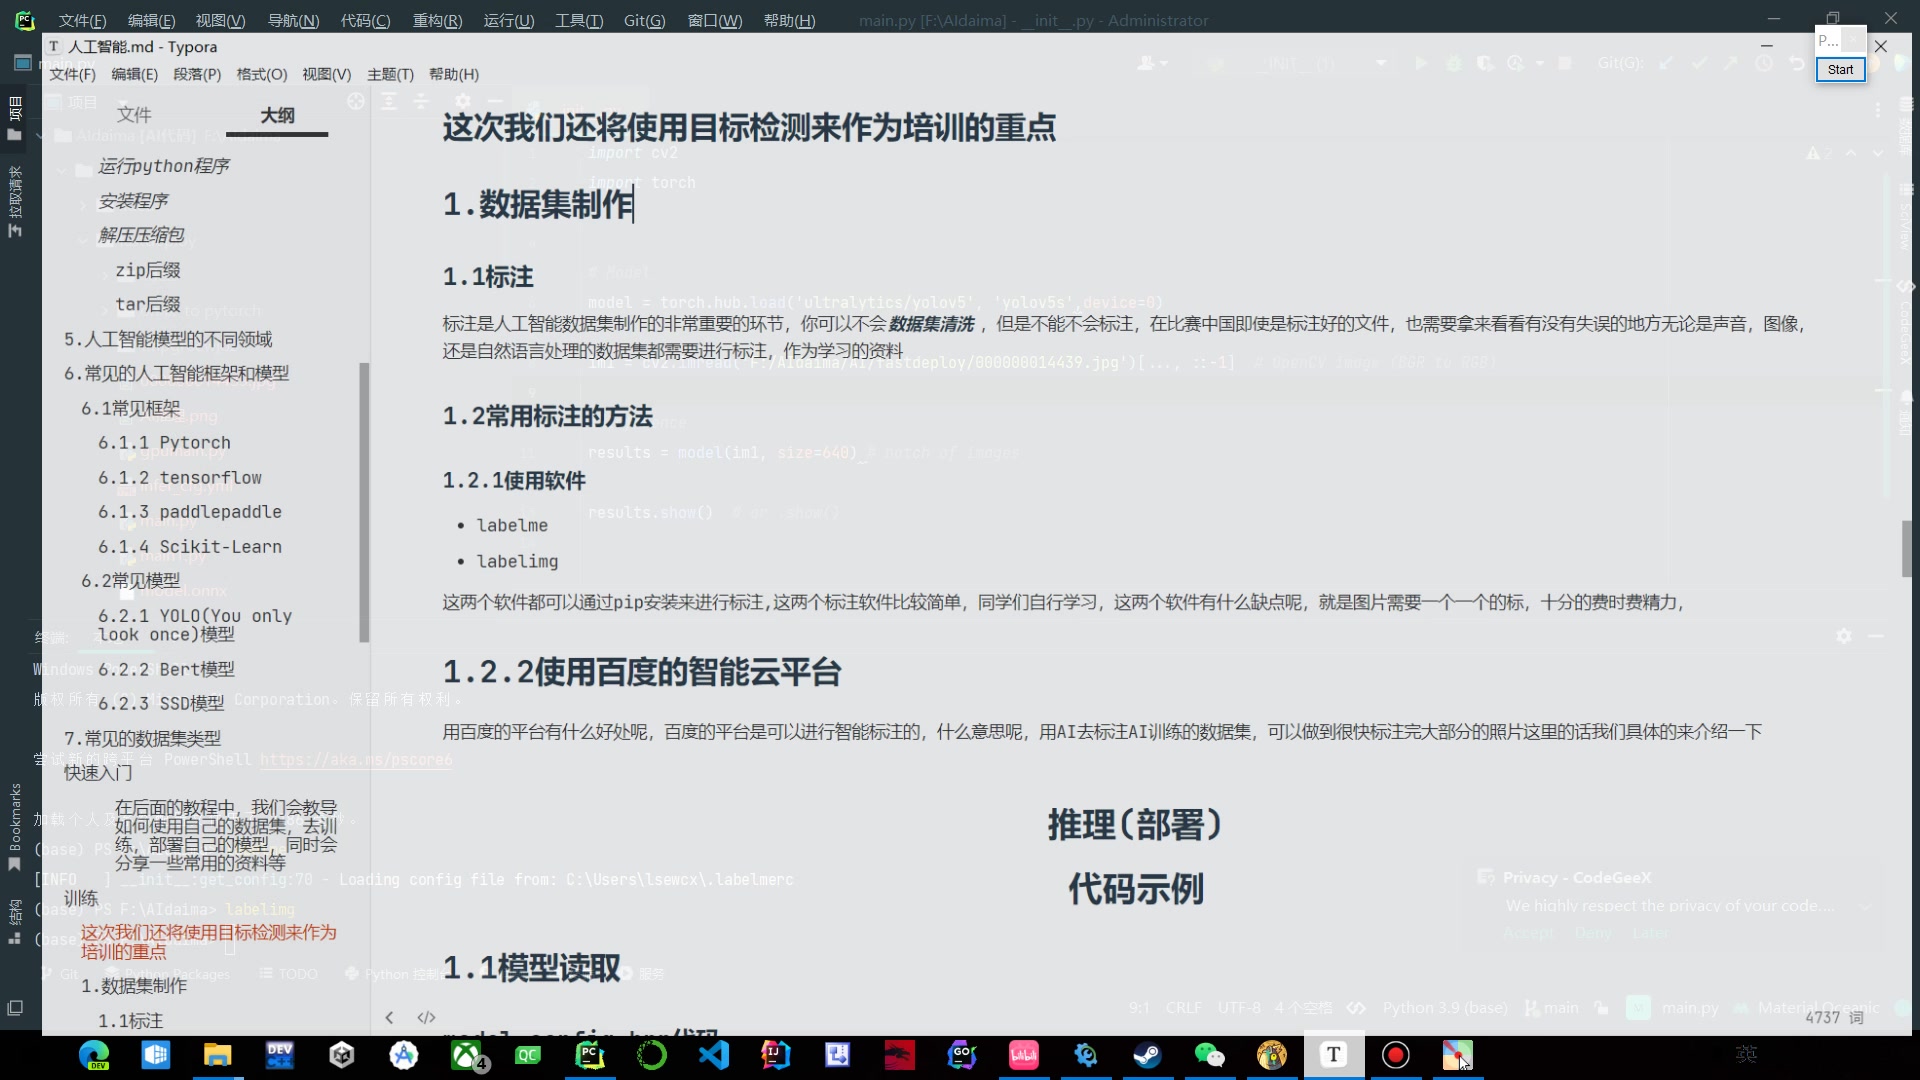Image resolution: width=1920 pixels, height=1080 pixels.
Task: Jump to outline item 运行python程序
Action: coord(164,166)
